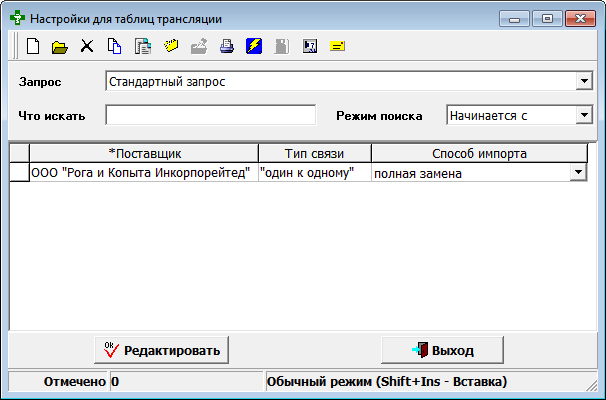Click the Delete (black X) toolbar icon
The height and width of the screenshot is (400, 606).
pyautogui.click(x=87, y=46)
